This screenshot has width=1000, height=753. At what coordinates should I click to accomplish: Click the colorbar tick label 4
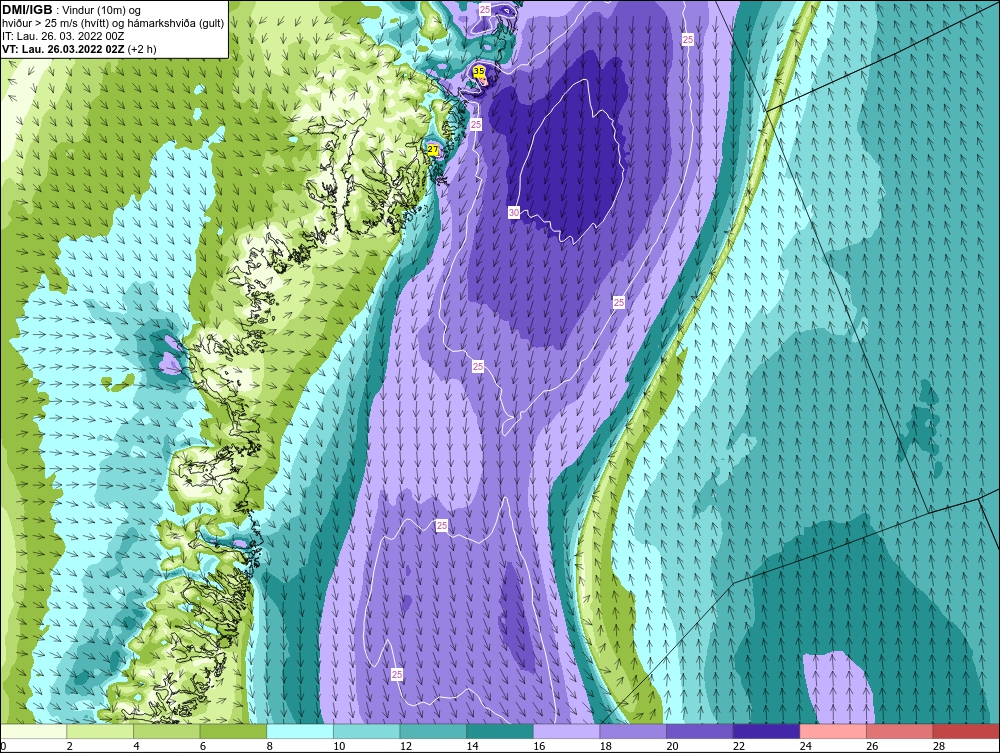pos(136,746)
